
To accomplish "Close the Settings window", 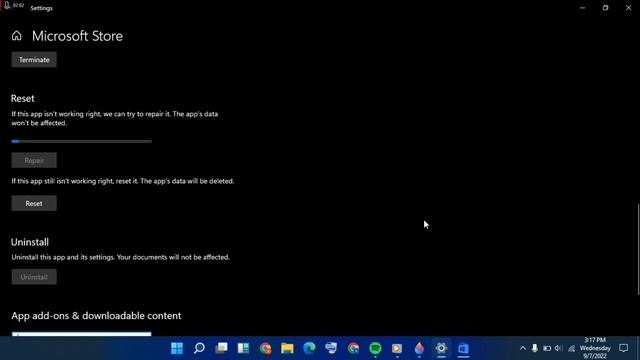I will (x=629, y=8).
